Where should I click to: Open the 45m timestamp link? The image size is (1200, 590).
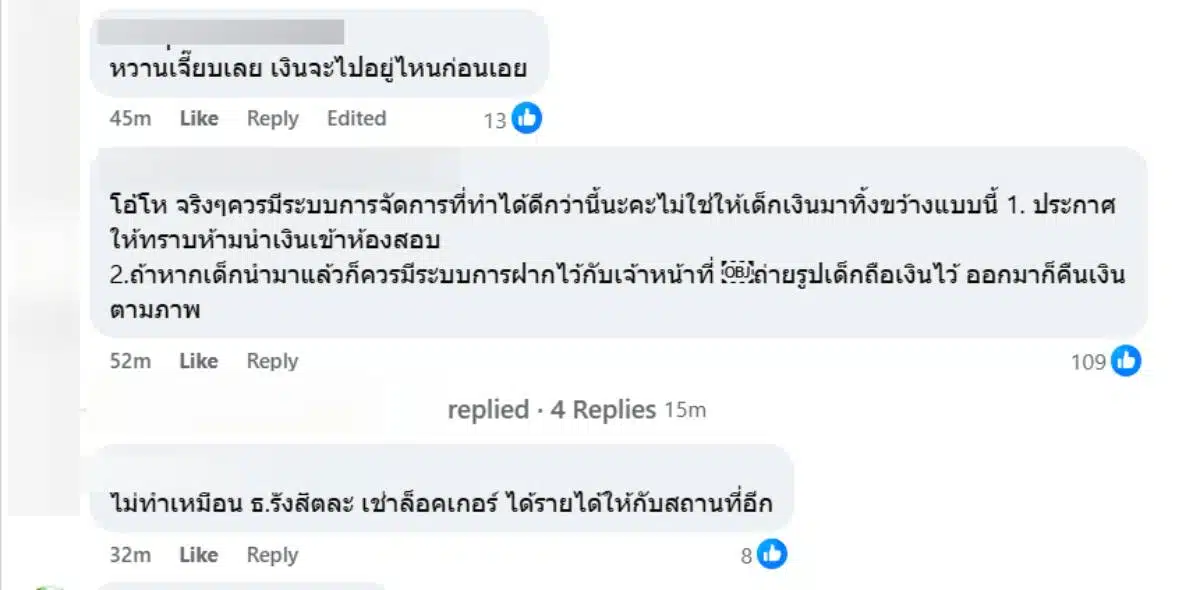pos(130,118)
